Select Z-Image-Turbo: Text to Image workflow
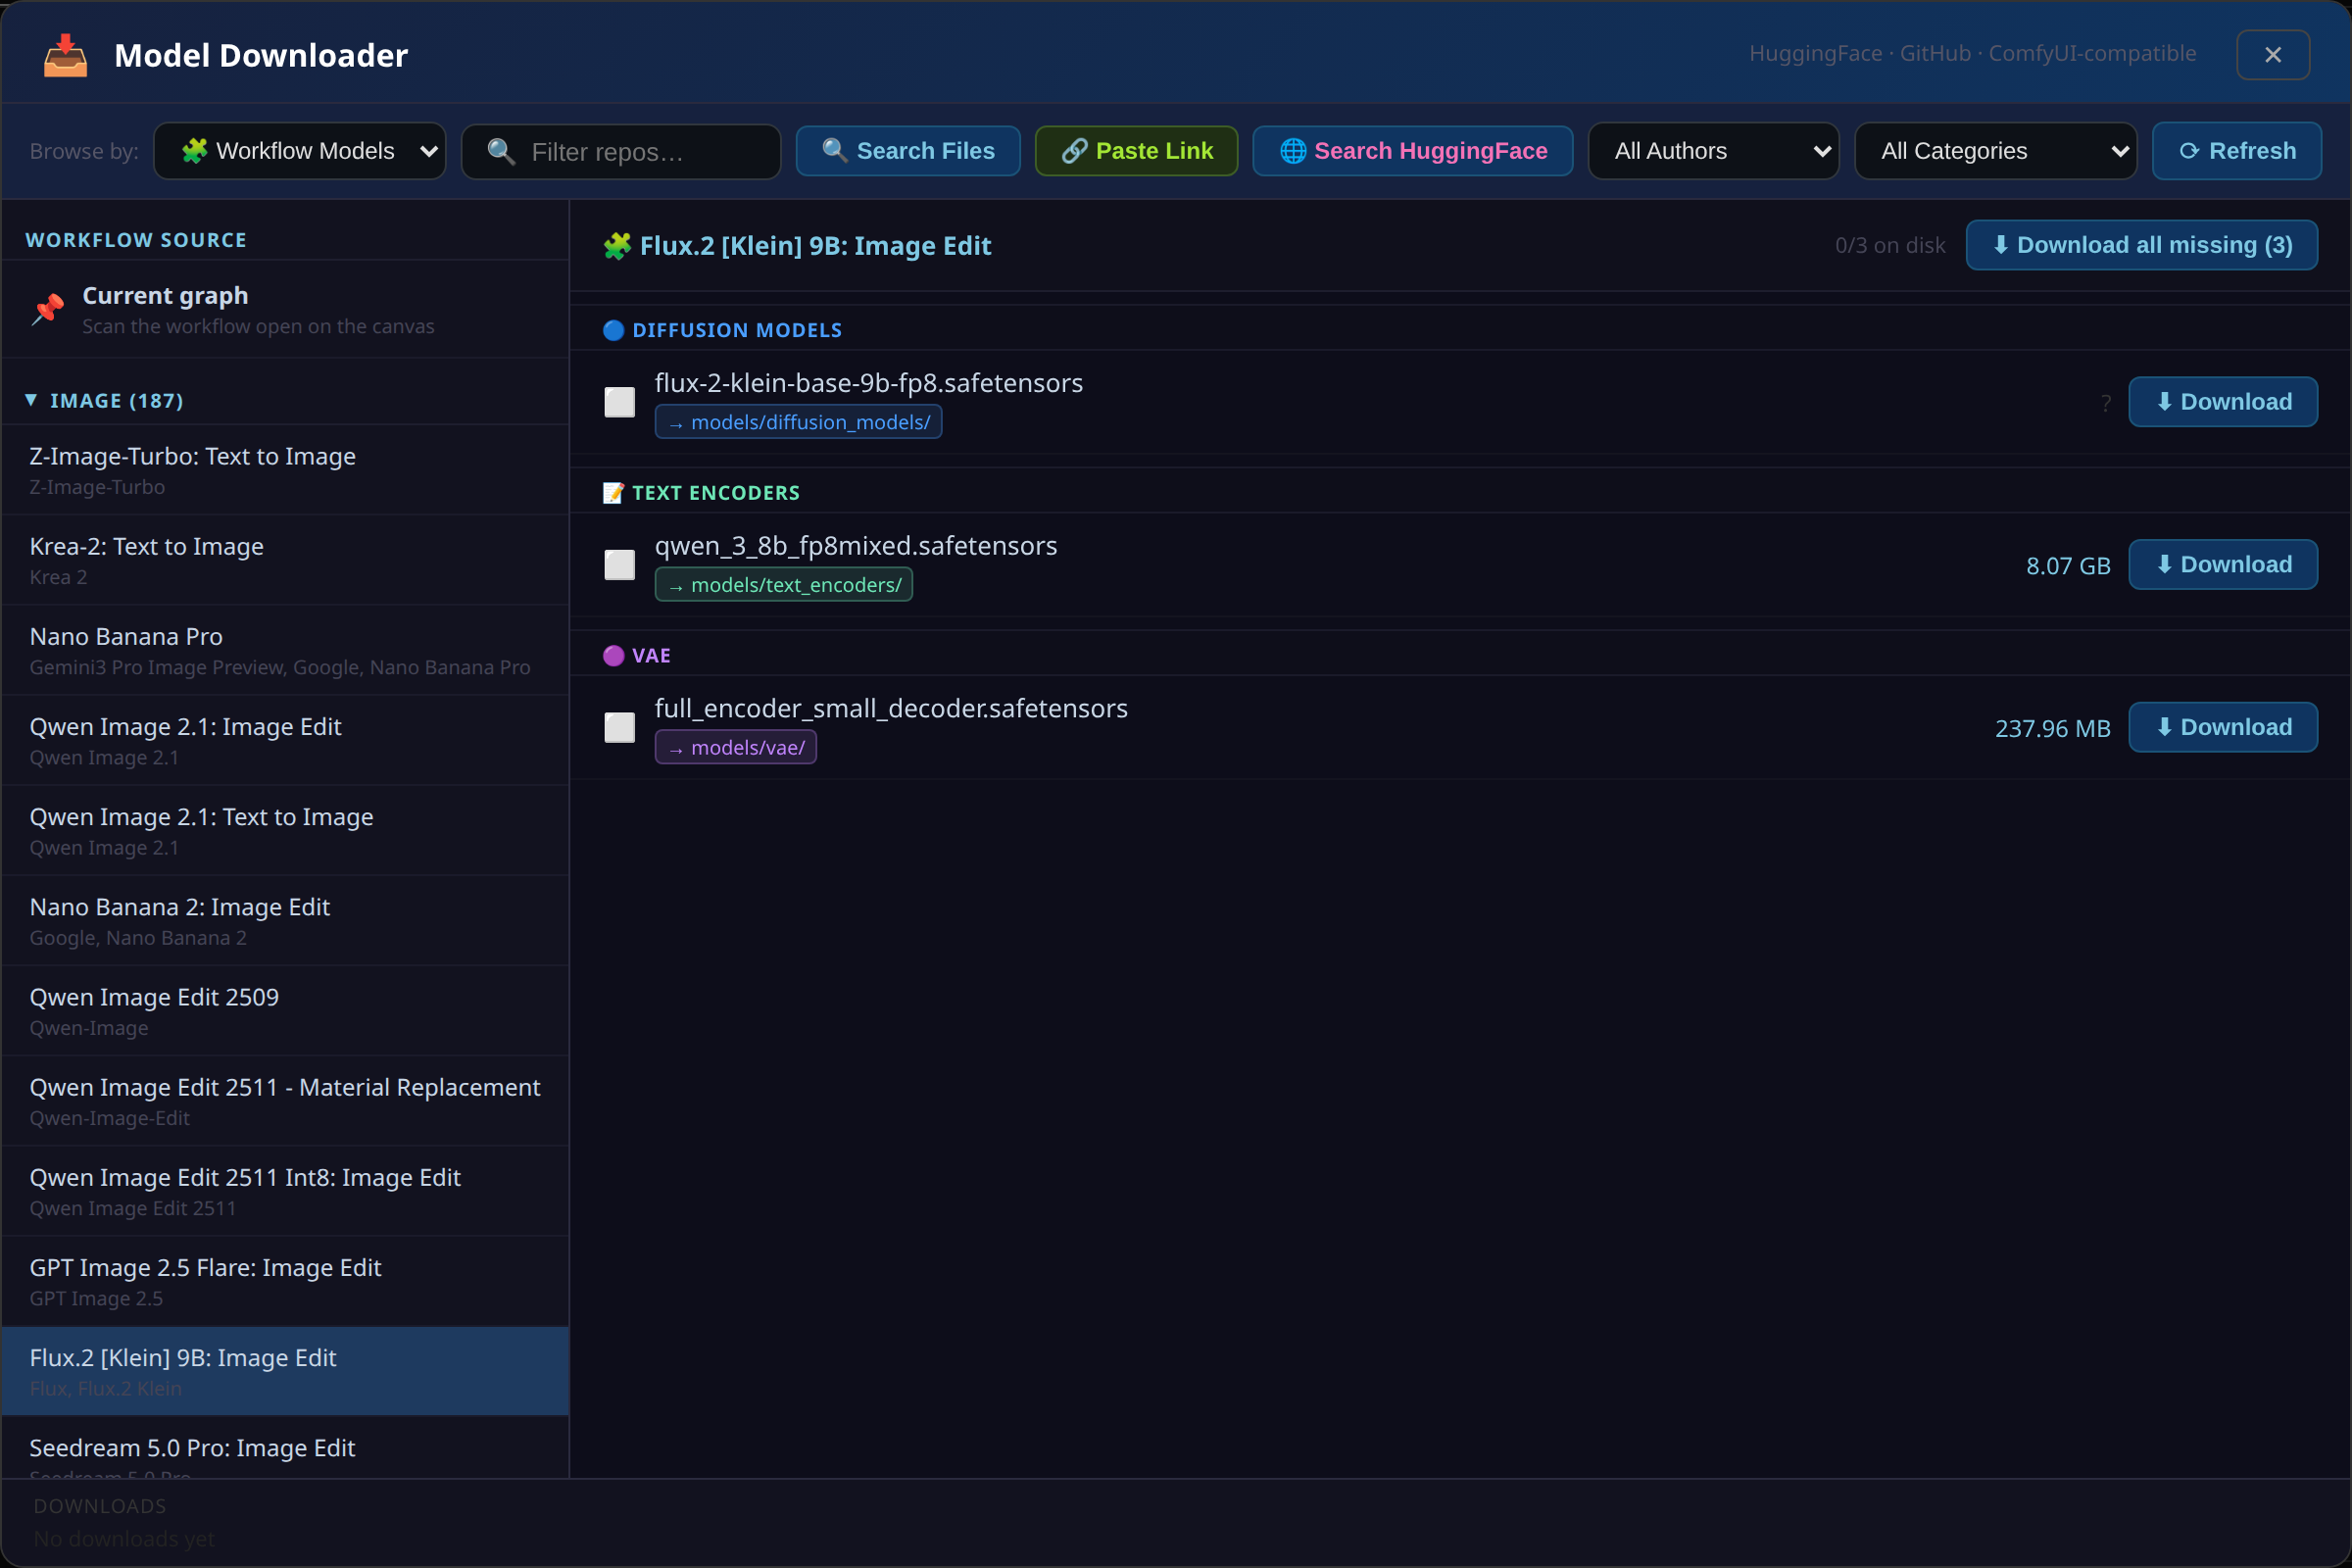 point(285,470)
